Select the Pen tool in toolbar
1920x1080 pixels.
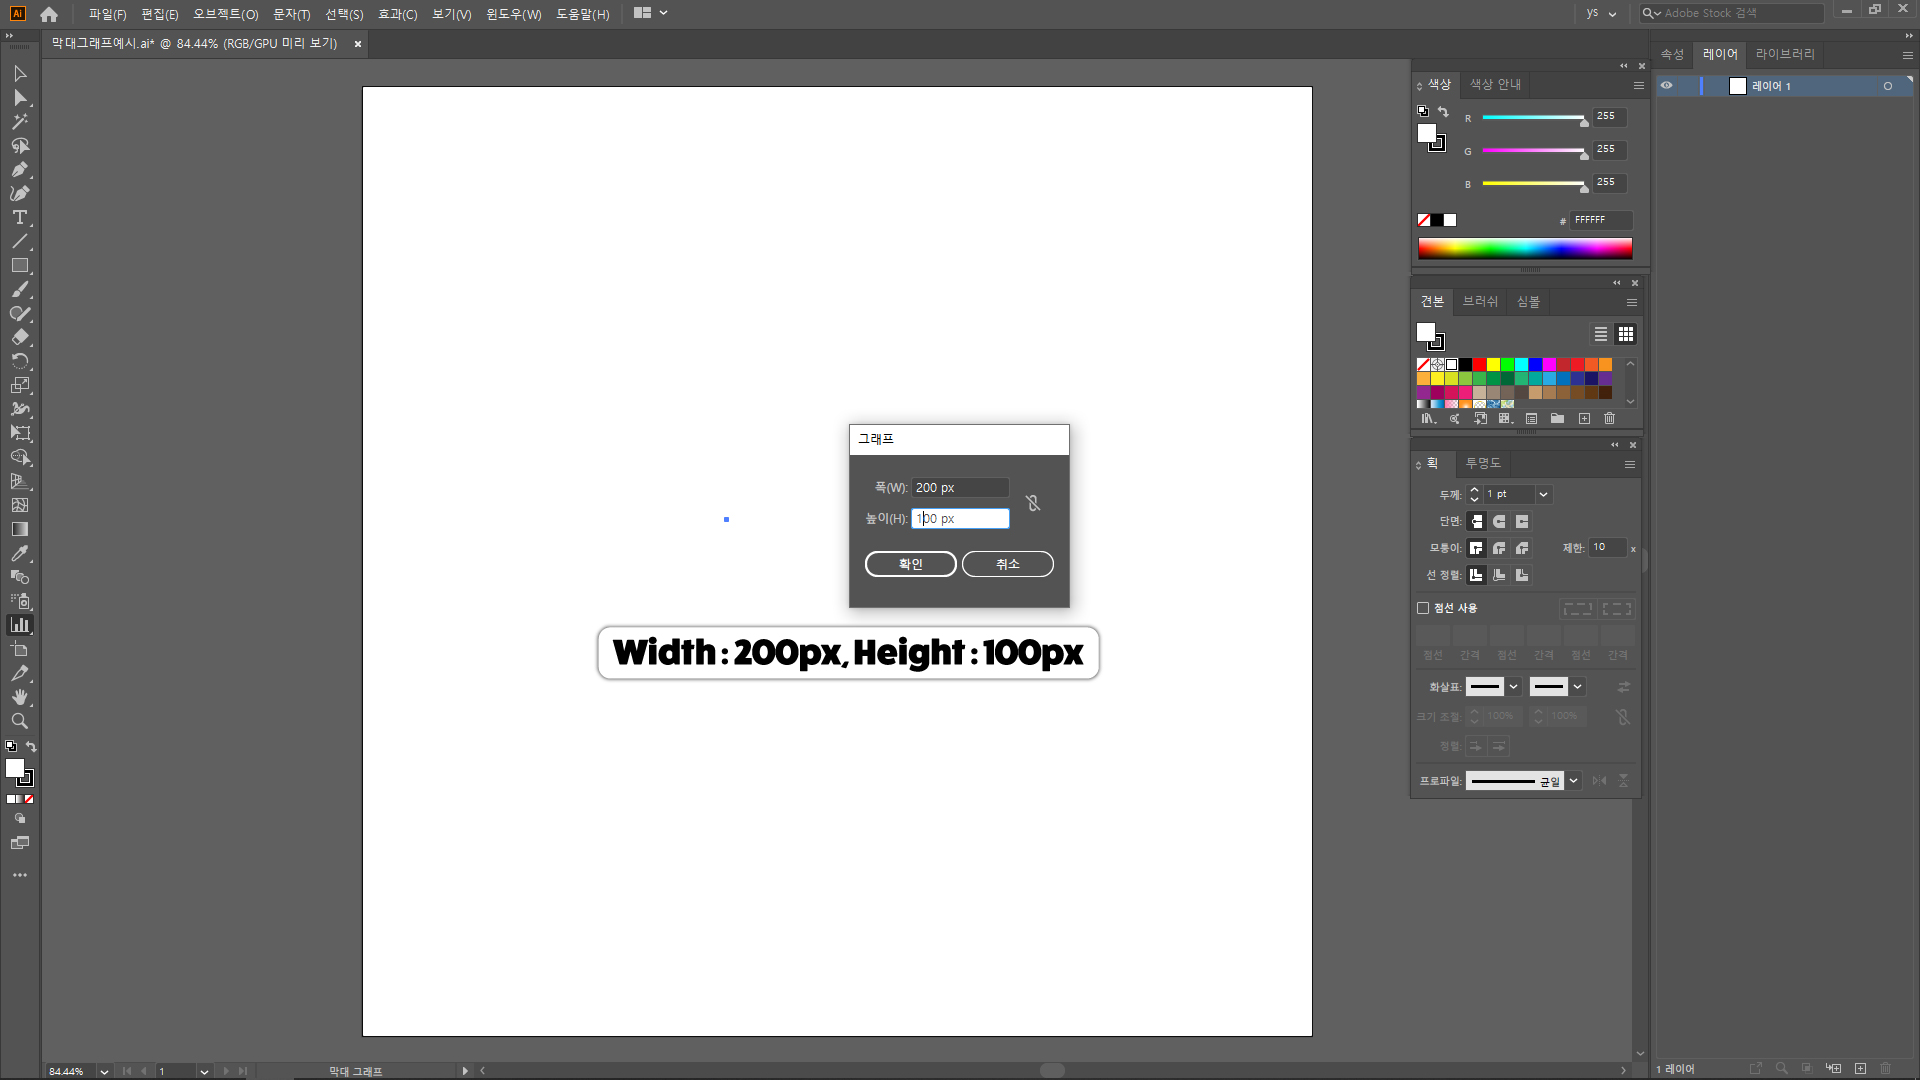pos(19,170)
